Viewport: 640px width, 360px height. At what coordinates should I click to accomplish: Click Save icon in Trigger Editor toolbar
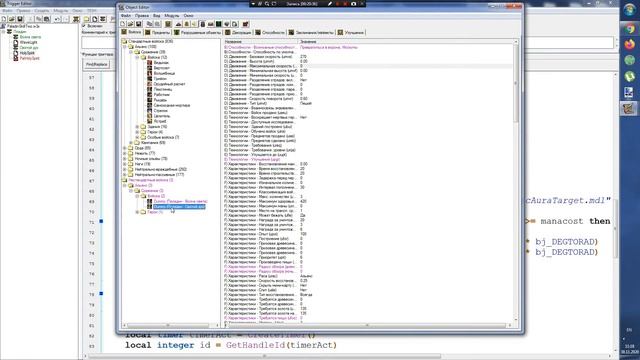point(20,19)
